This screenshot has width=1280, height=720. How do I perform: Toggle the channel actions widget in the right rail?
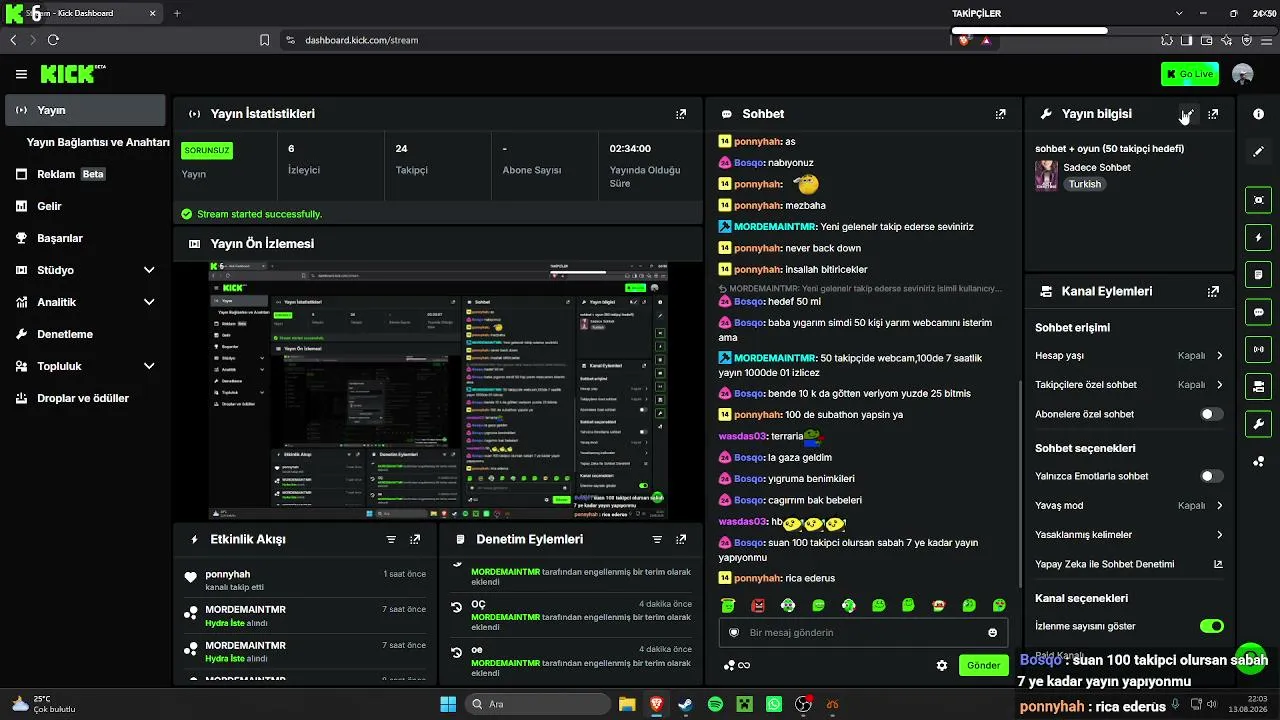point(1258,386)
